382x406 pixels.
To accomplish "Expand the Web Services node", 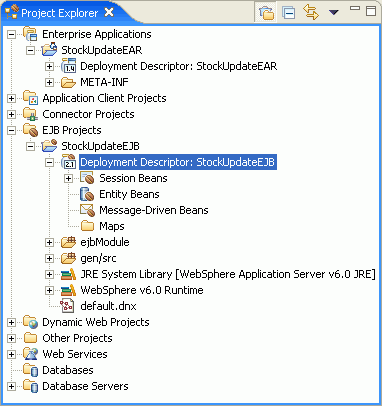I will click(11, 354).
